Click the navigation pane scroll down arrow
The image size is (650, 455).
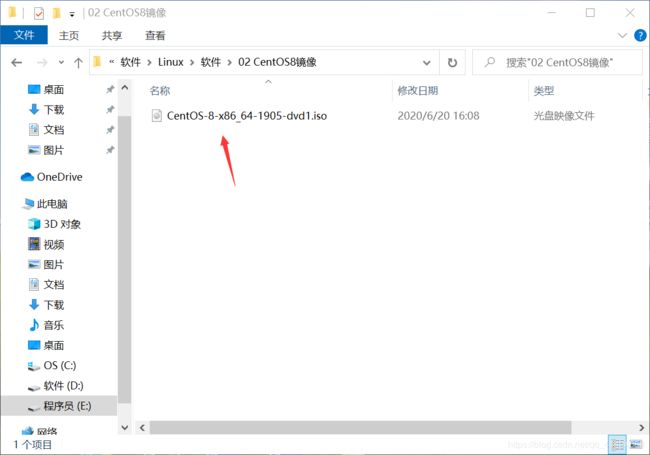point(125,427)
